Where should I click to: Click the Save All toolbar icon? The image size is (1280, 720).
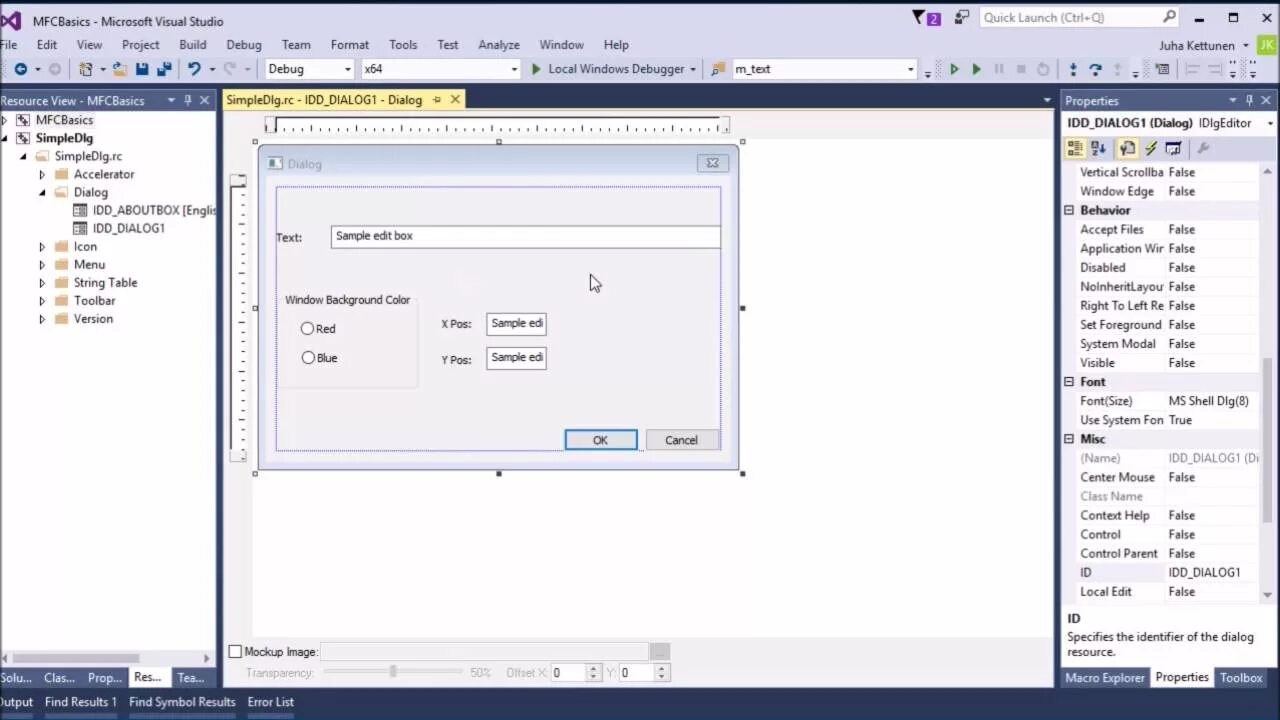(163, 69)
